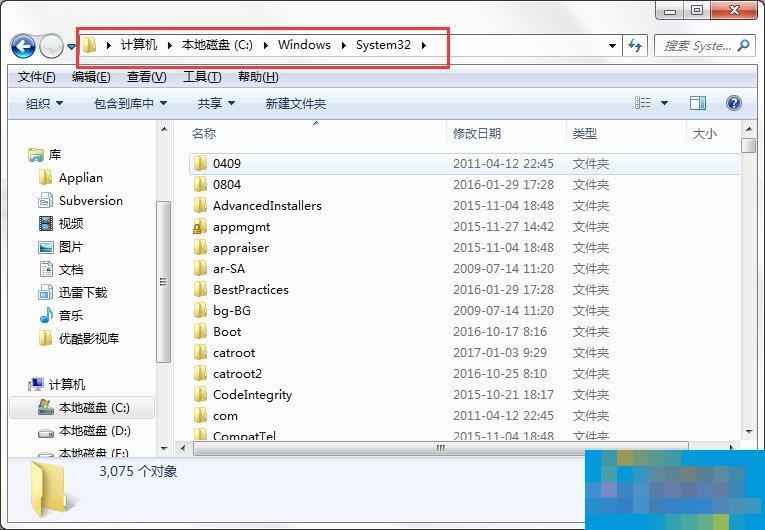
Task: Open the address bar previous locations dropdown
Action: 612,46
